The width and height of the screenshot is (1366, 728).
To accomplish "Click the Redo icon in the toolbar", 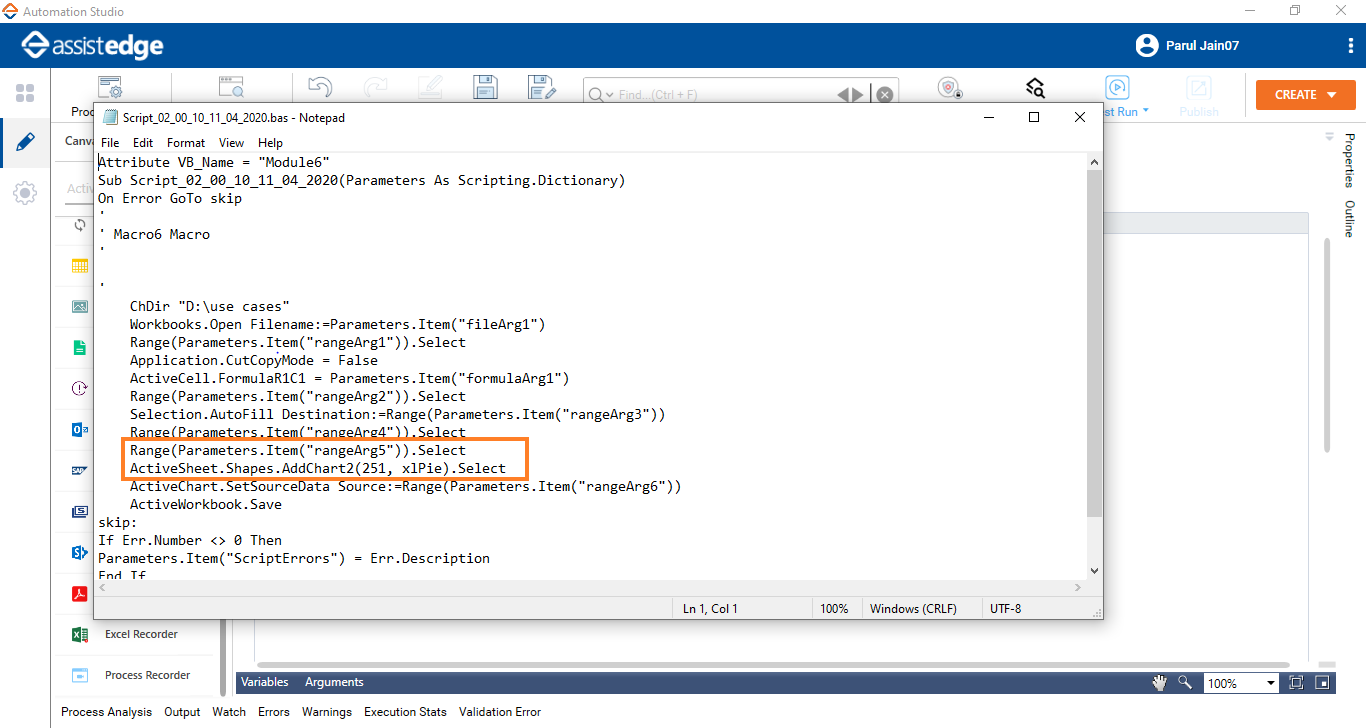I will (x=375, y=87).
